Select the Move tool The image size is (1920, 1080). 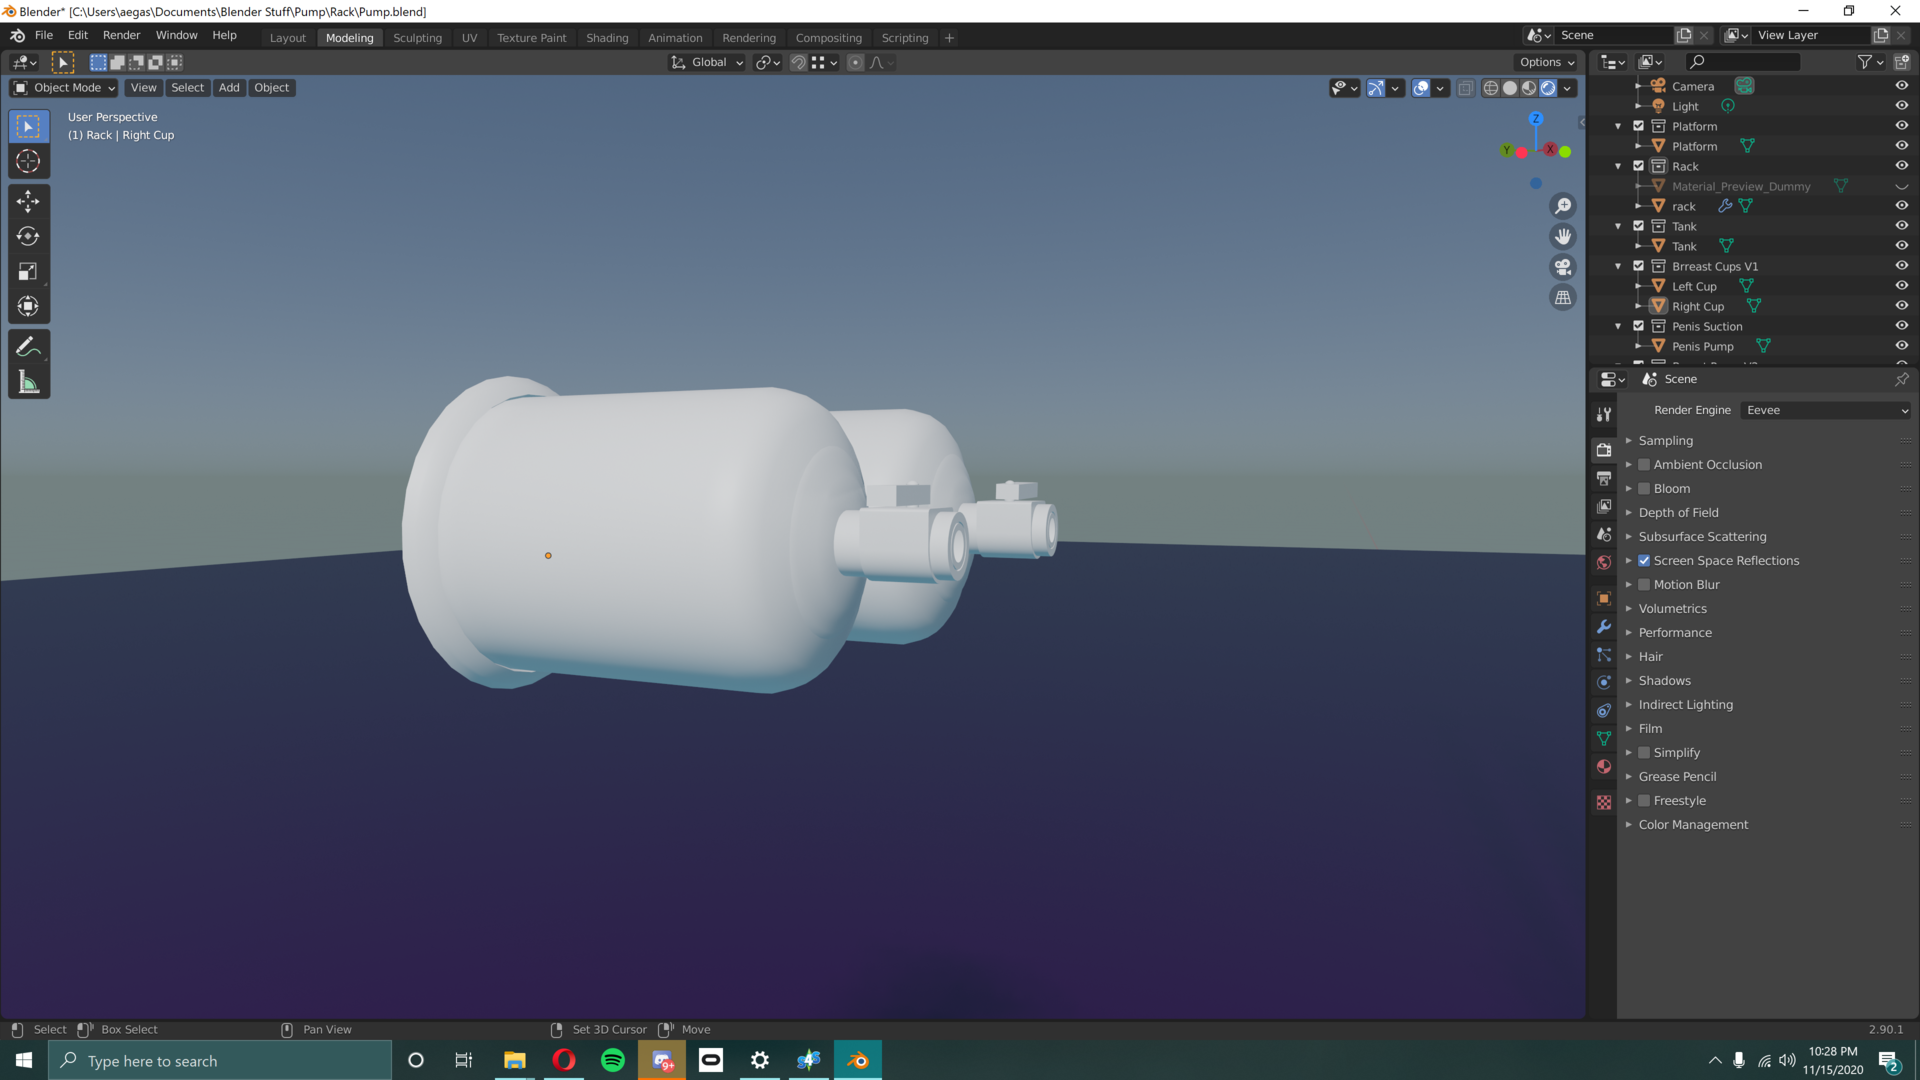[x=28, y=202]
